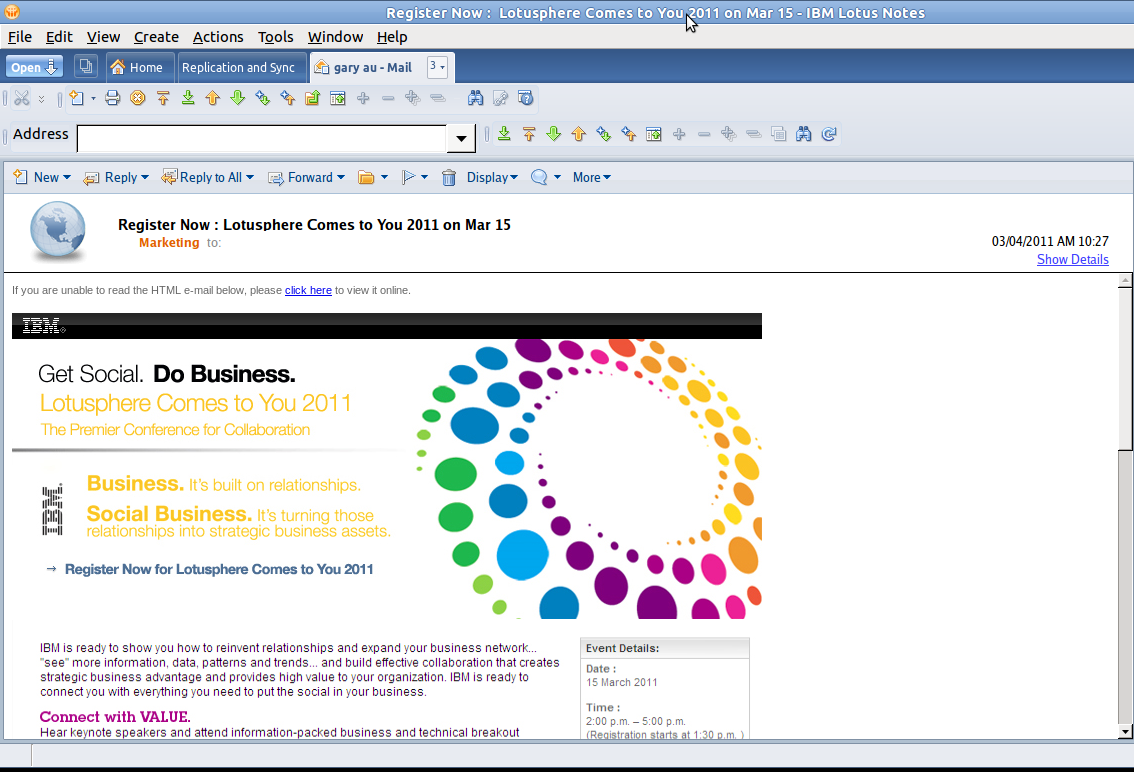Viewport: 1134px width, 772px height.
Task: Click previous unread star-arrow icon in Address toolbar
Action: [628, 134]
